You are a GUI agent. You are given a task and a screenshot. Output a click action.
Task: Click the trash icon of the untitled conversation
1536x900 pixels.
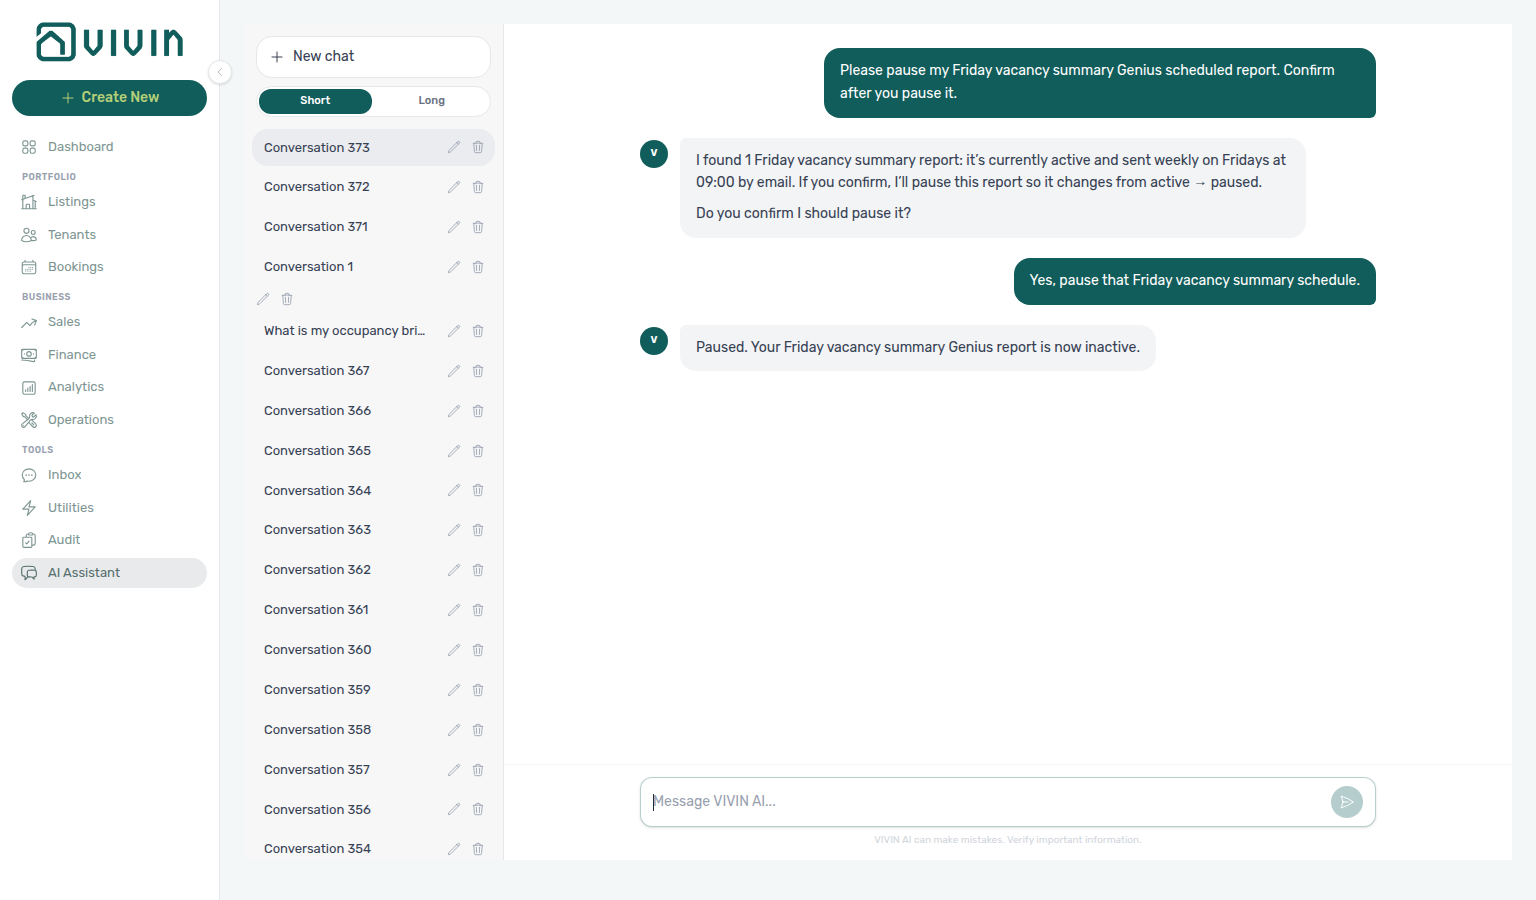(x=287, y=299)
